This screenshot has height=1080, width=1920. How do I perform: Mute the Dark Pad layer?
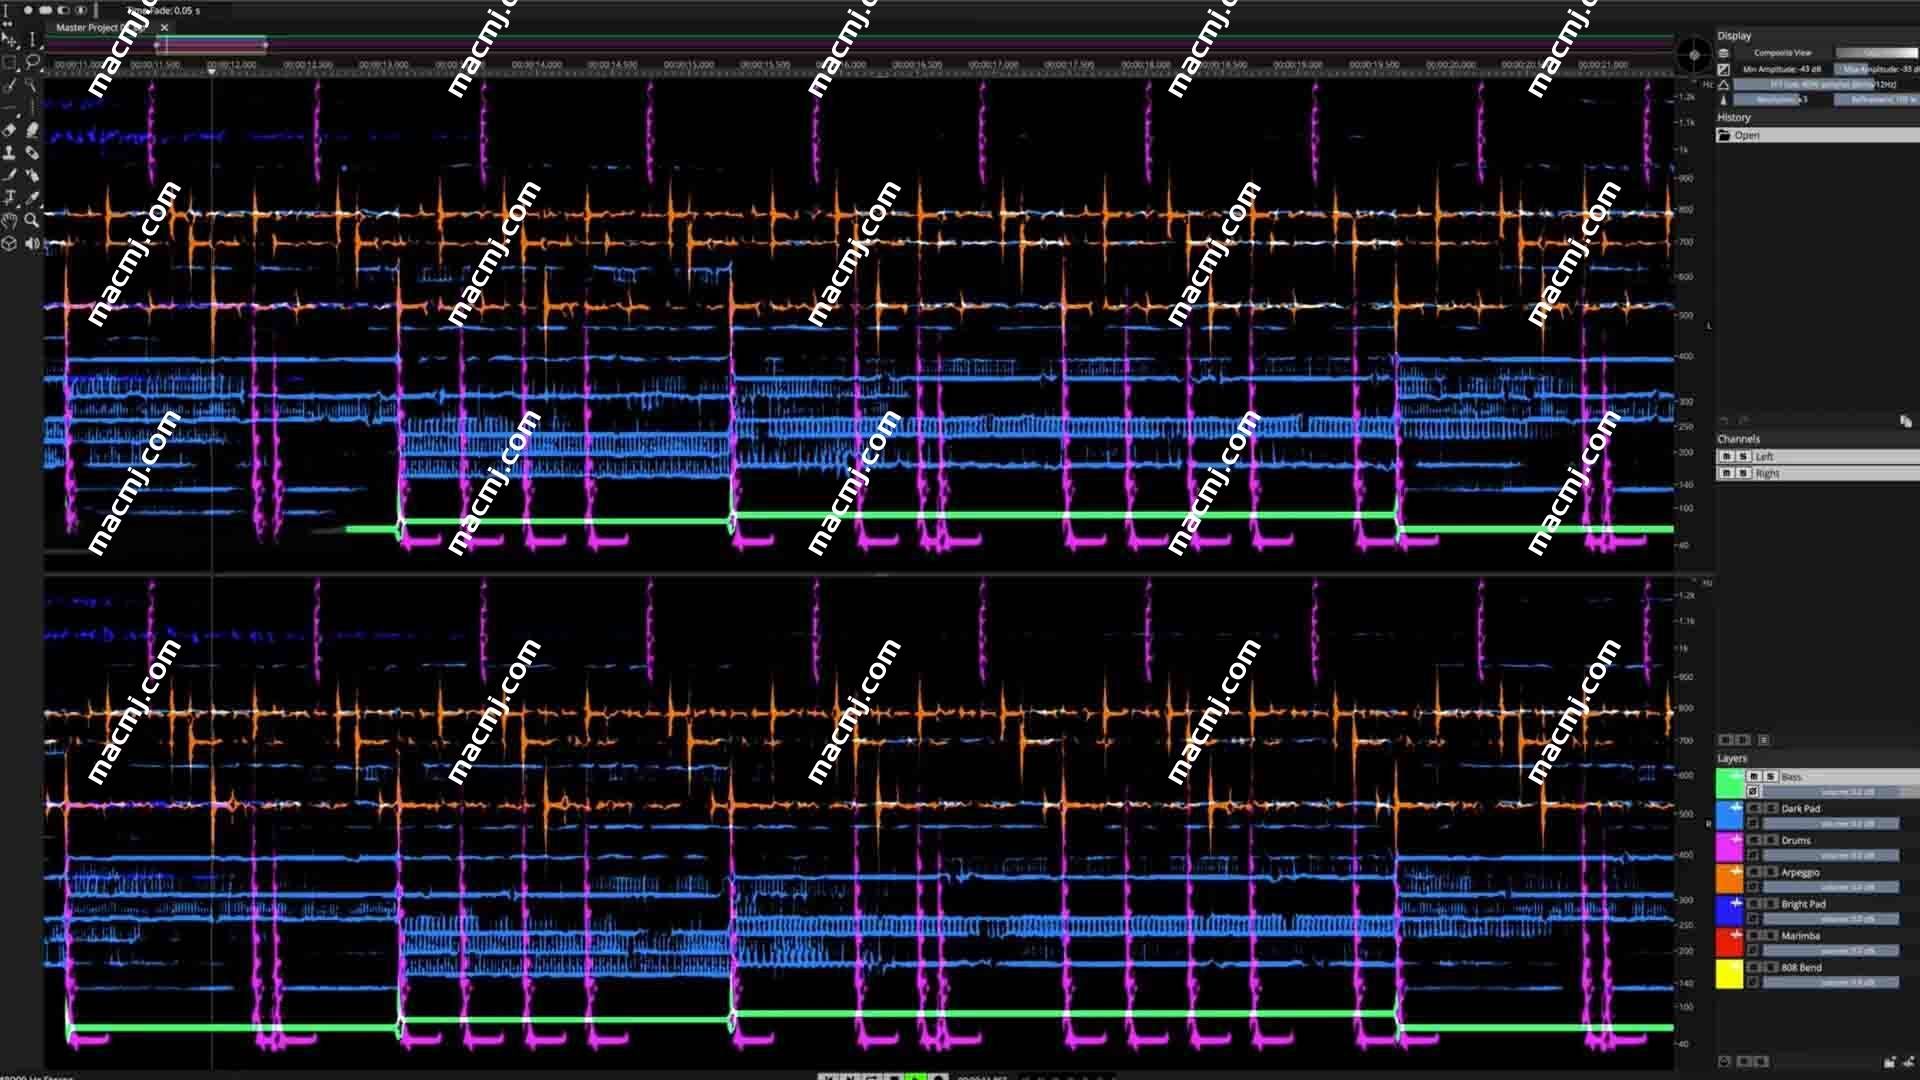[1754, 808]
